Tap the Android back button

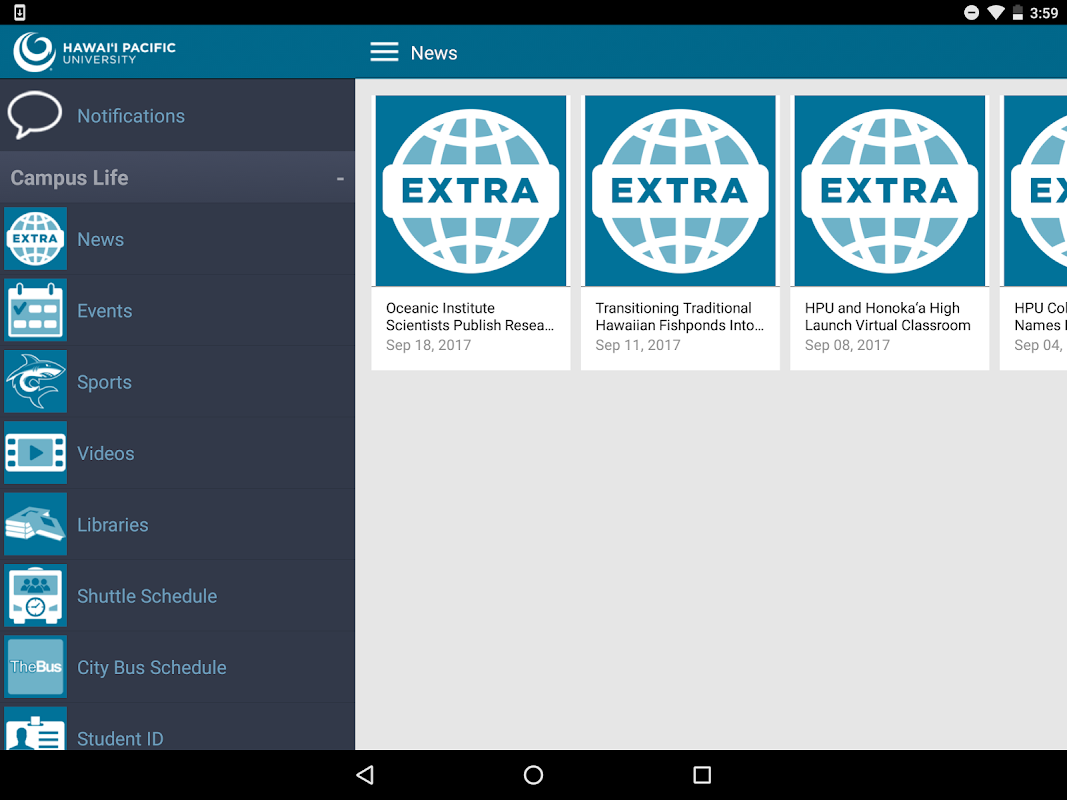point(365,775)
